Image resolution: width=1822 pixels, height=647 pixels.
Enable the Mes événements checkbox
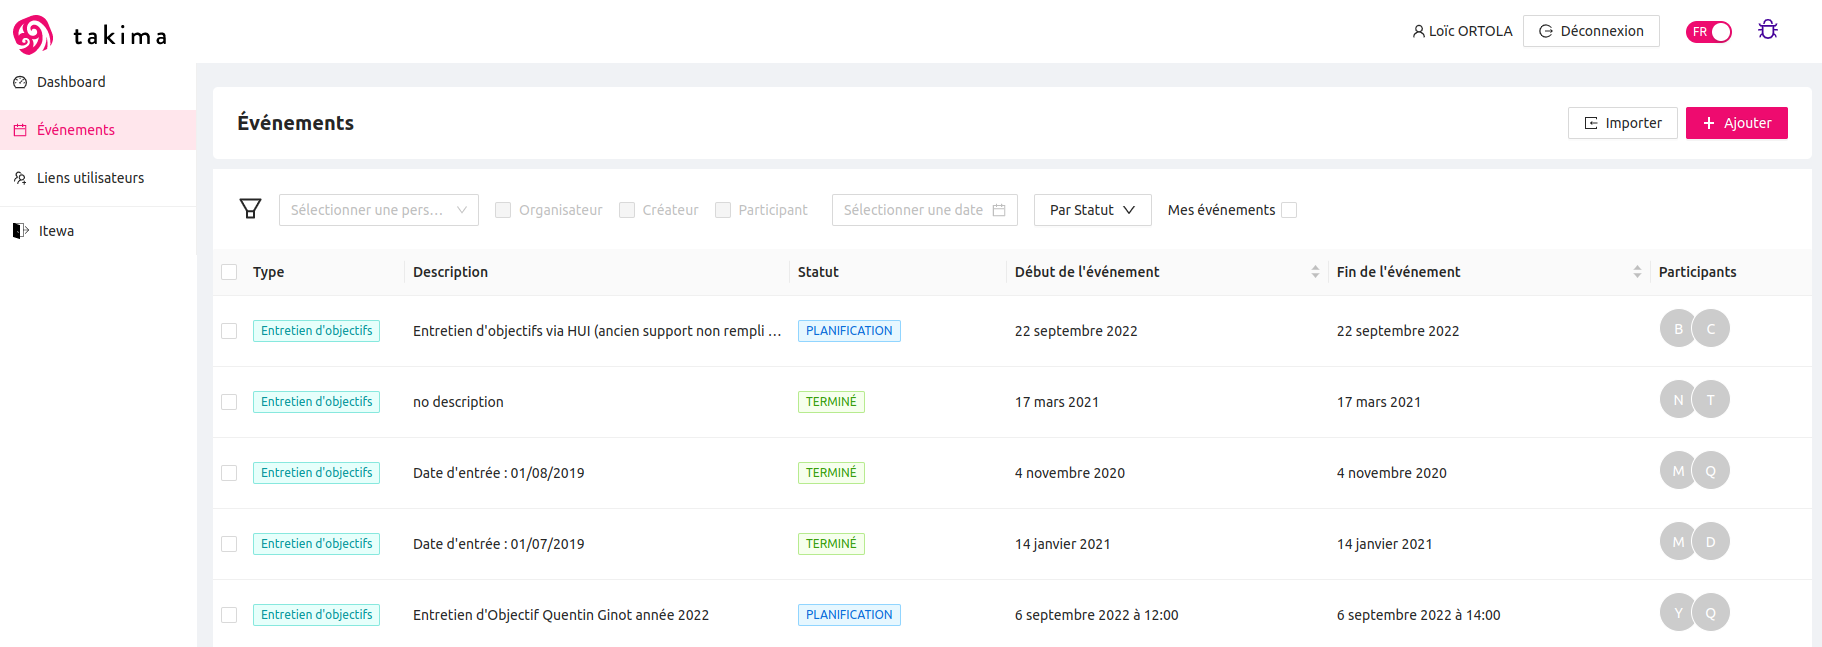[1289, 210]
